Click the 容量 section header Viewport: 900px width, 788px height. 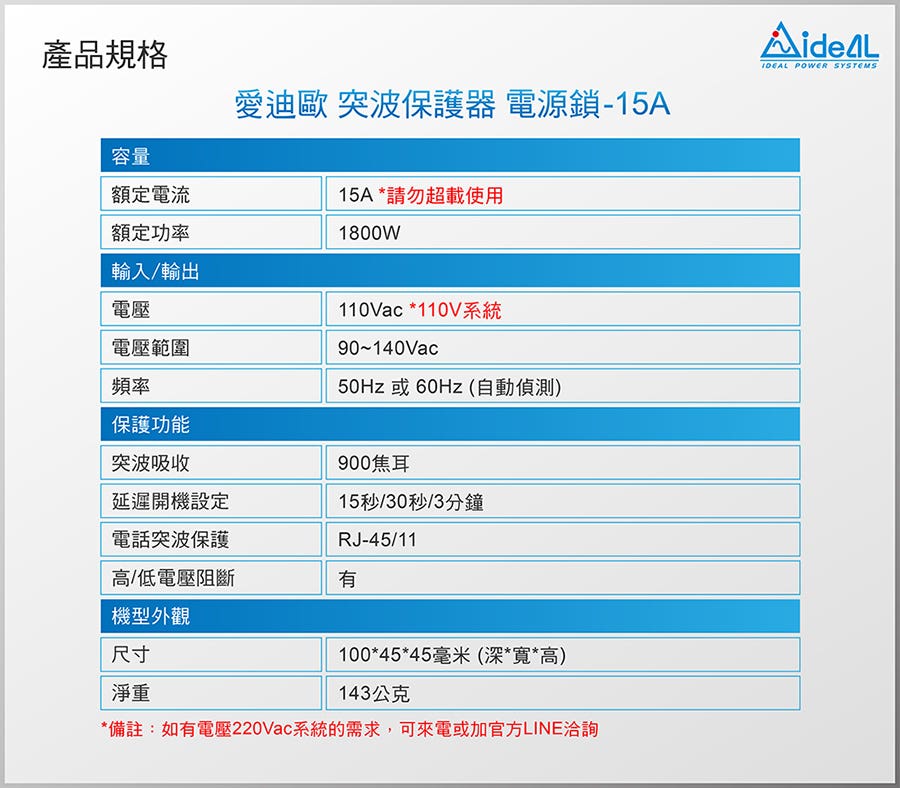click(450, 155)
